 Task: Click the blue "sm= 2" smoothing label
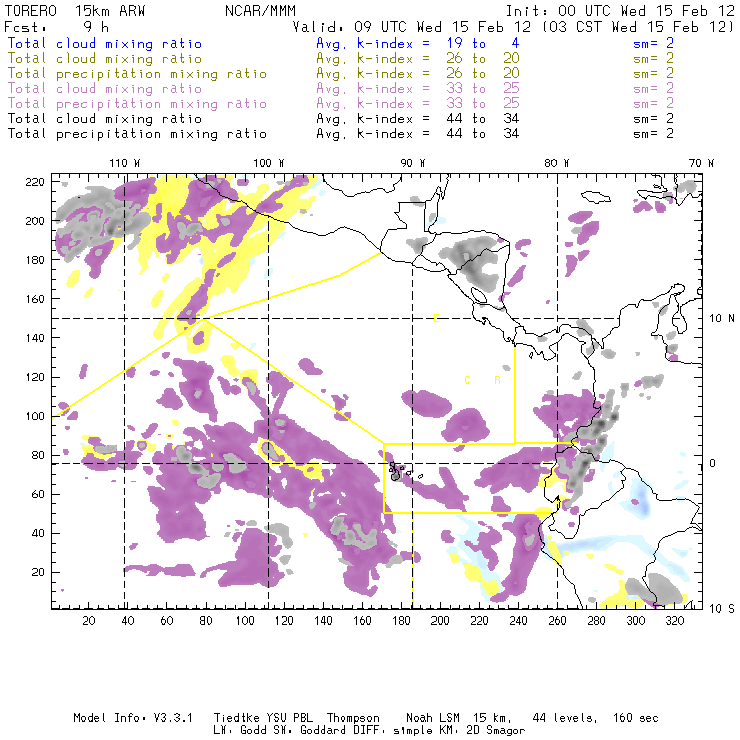(x=653, y=43)
